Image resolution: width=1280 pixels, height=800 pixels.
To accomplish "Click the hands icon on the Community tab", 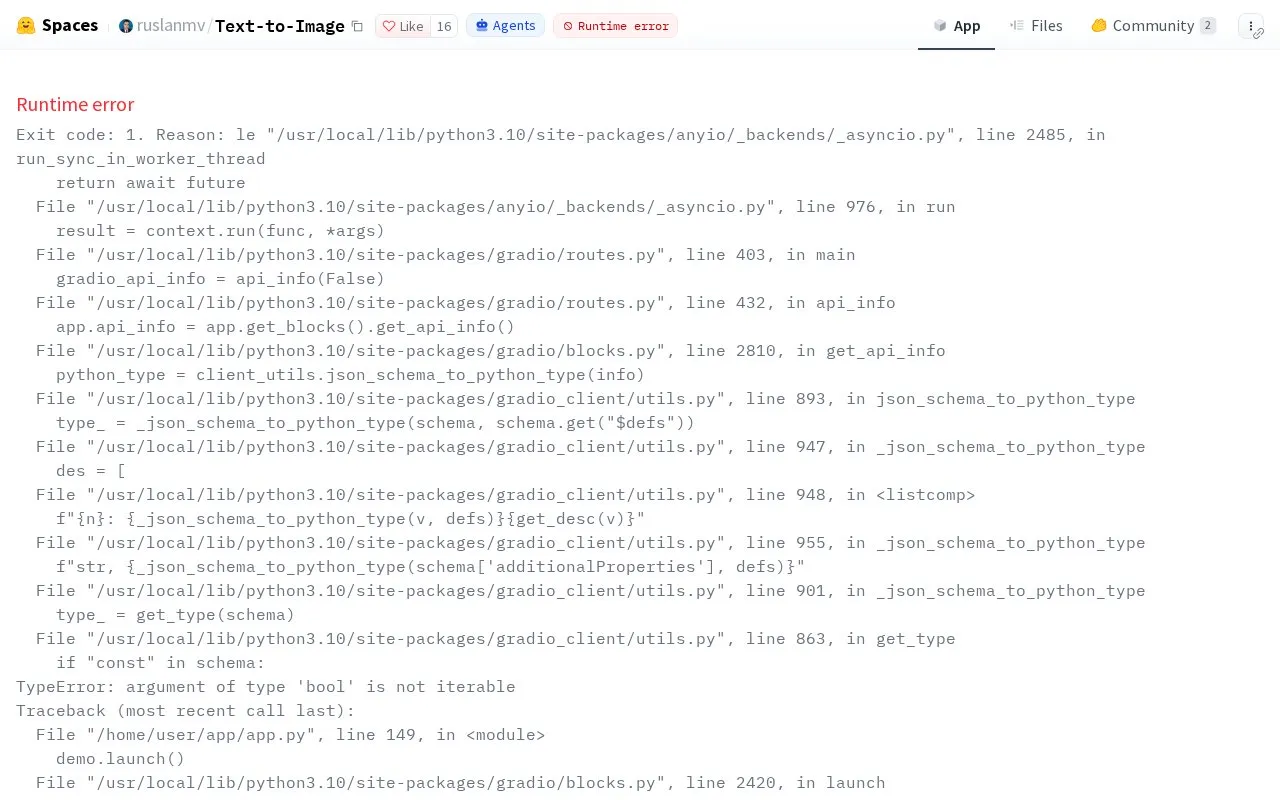I will pos(1099,26).
